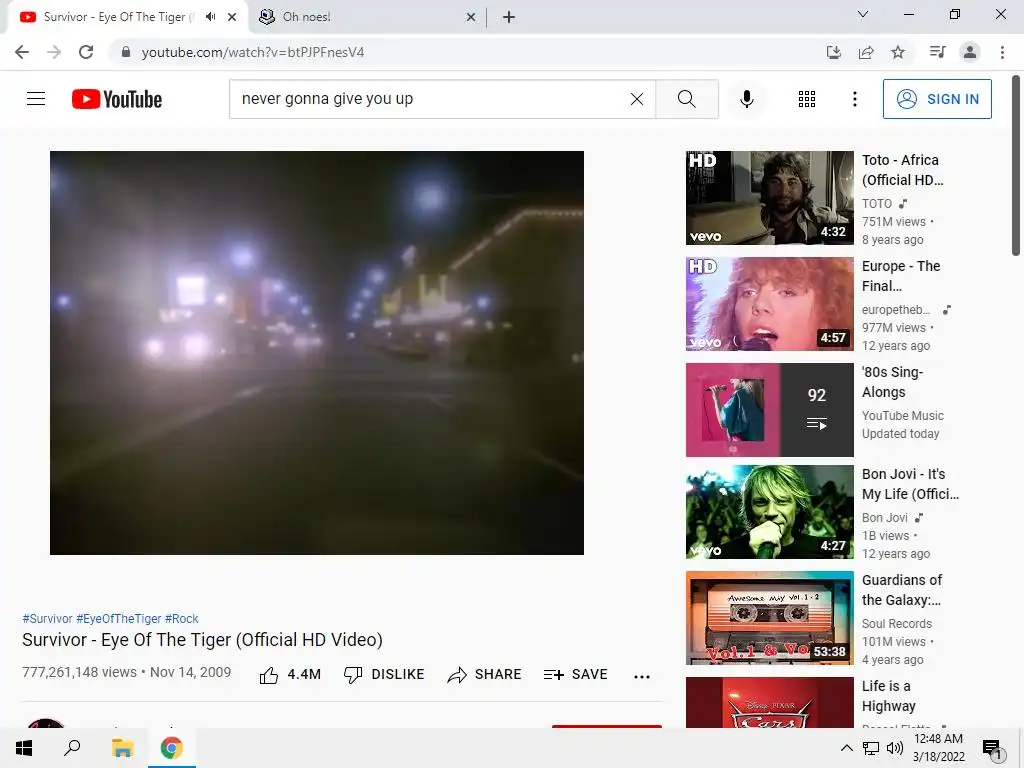Open more actions ellipsis under video
The height and width of the screenshot is (768, 1024).
642,677
